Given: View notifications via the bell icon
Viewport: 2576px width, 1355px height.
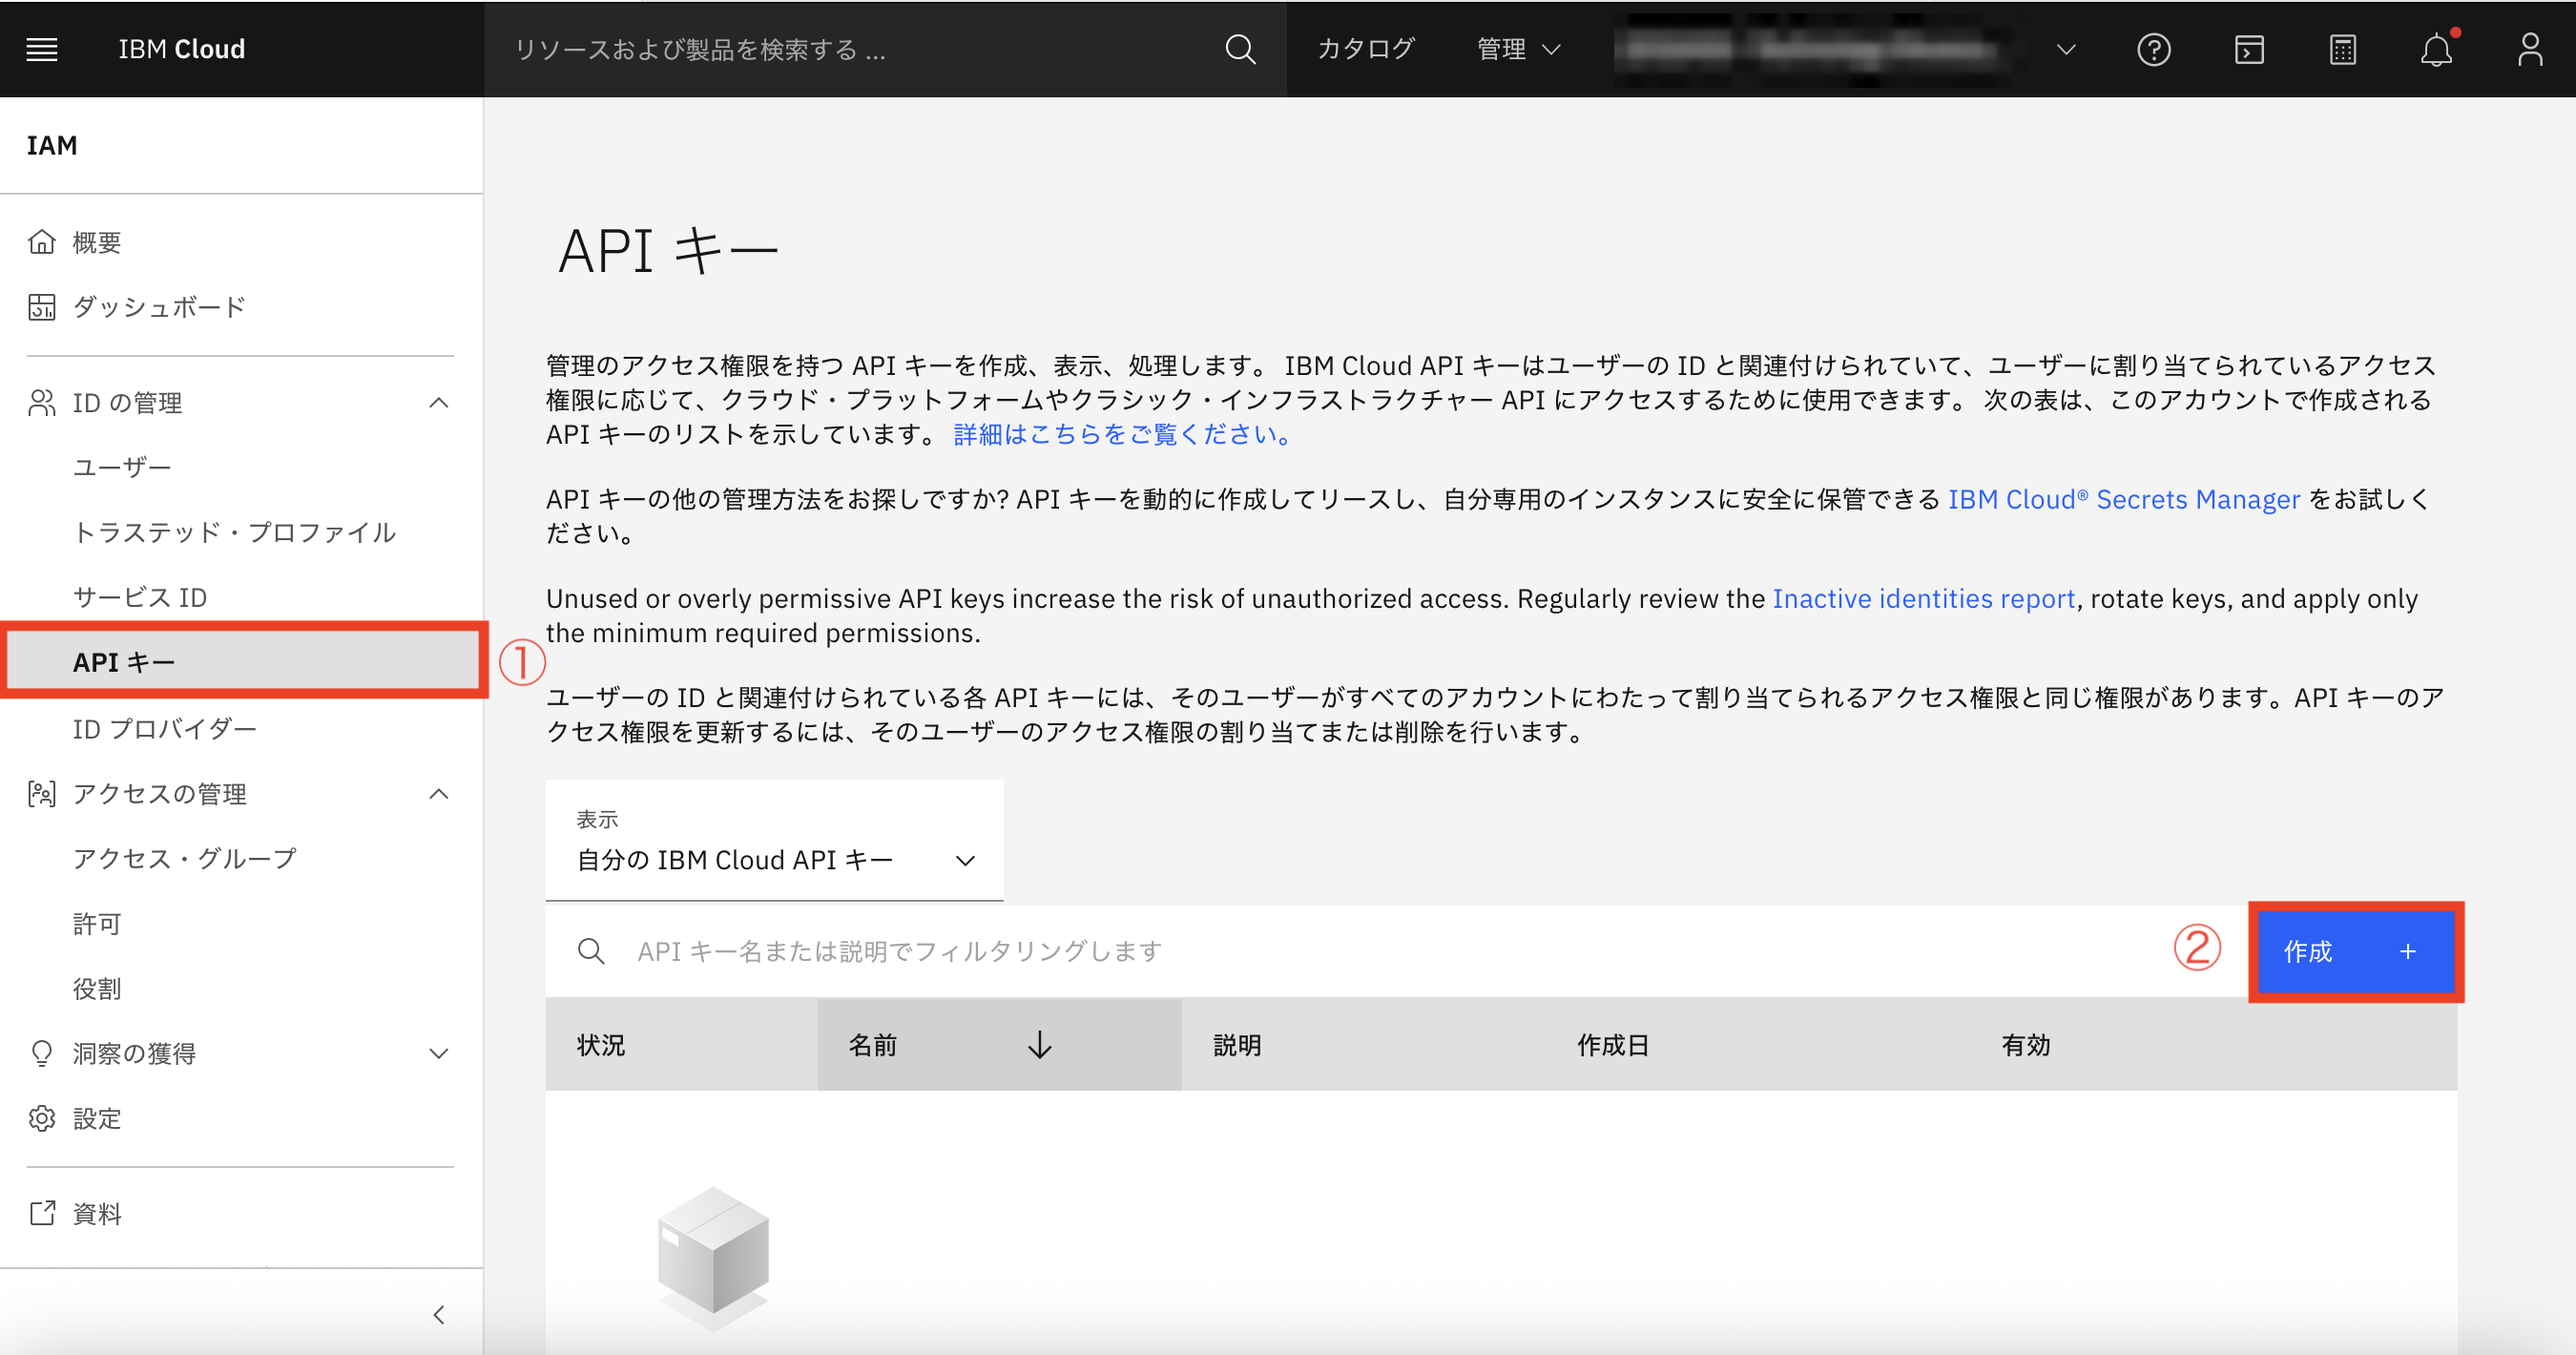Looking at the screenshot, I should (2437, 49).
